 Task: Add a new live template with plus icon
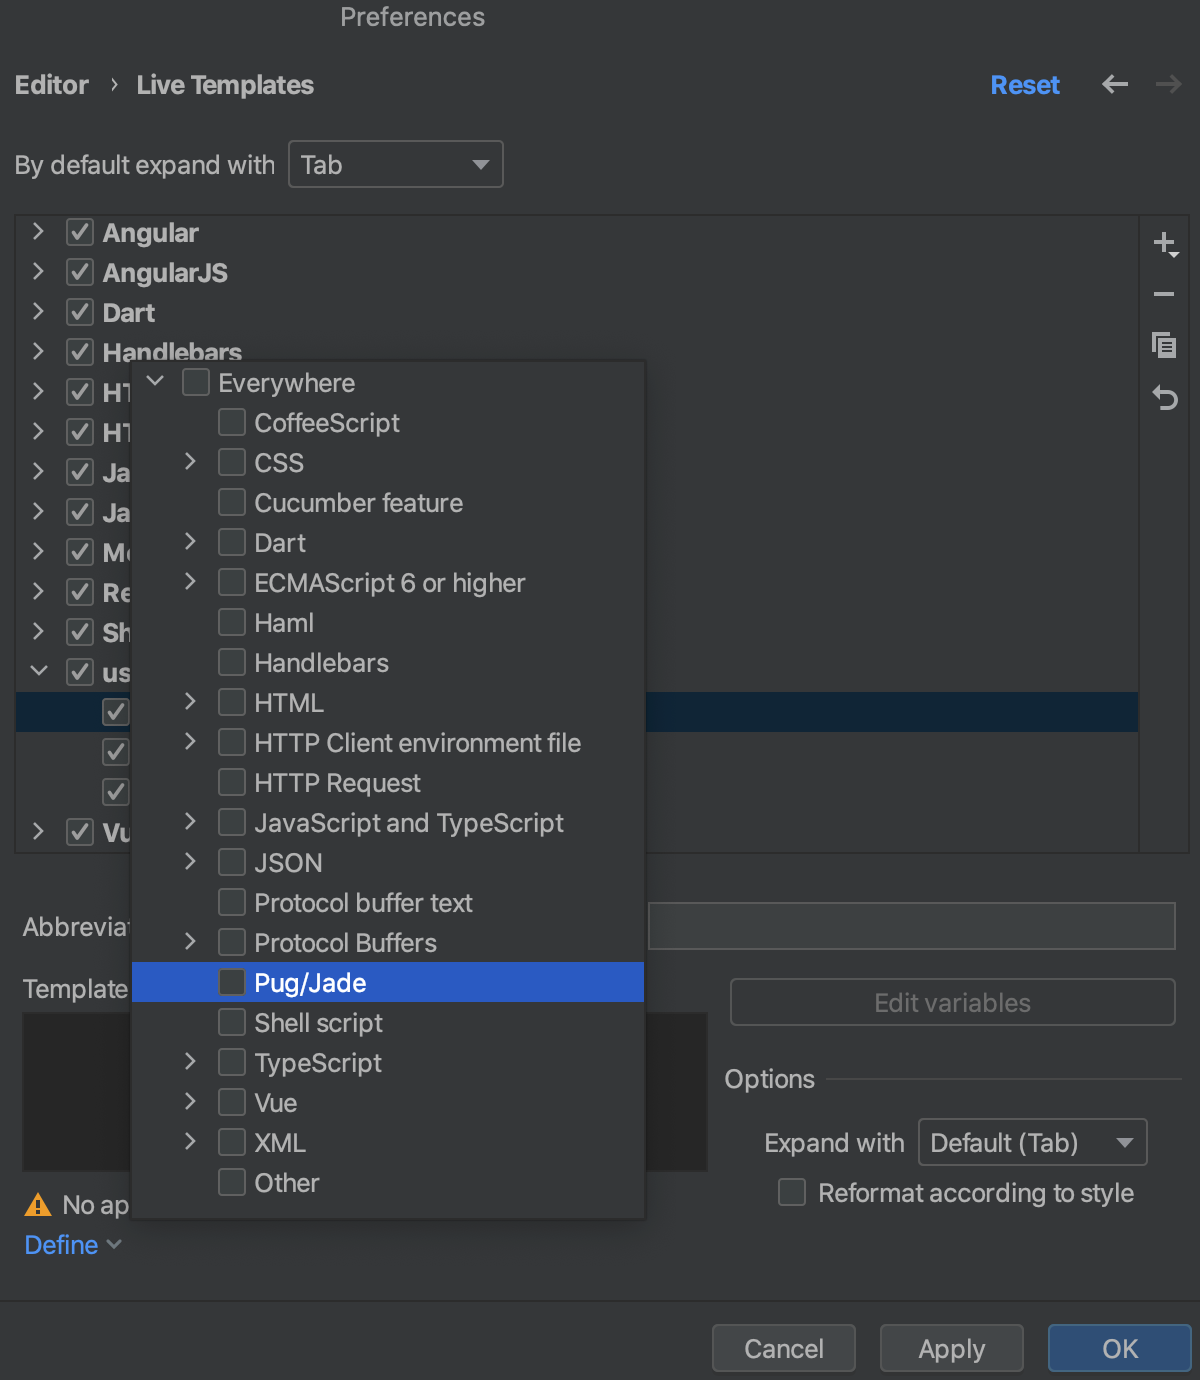pyautogui.click(x=1164, y=244)
